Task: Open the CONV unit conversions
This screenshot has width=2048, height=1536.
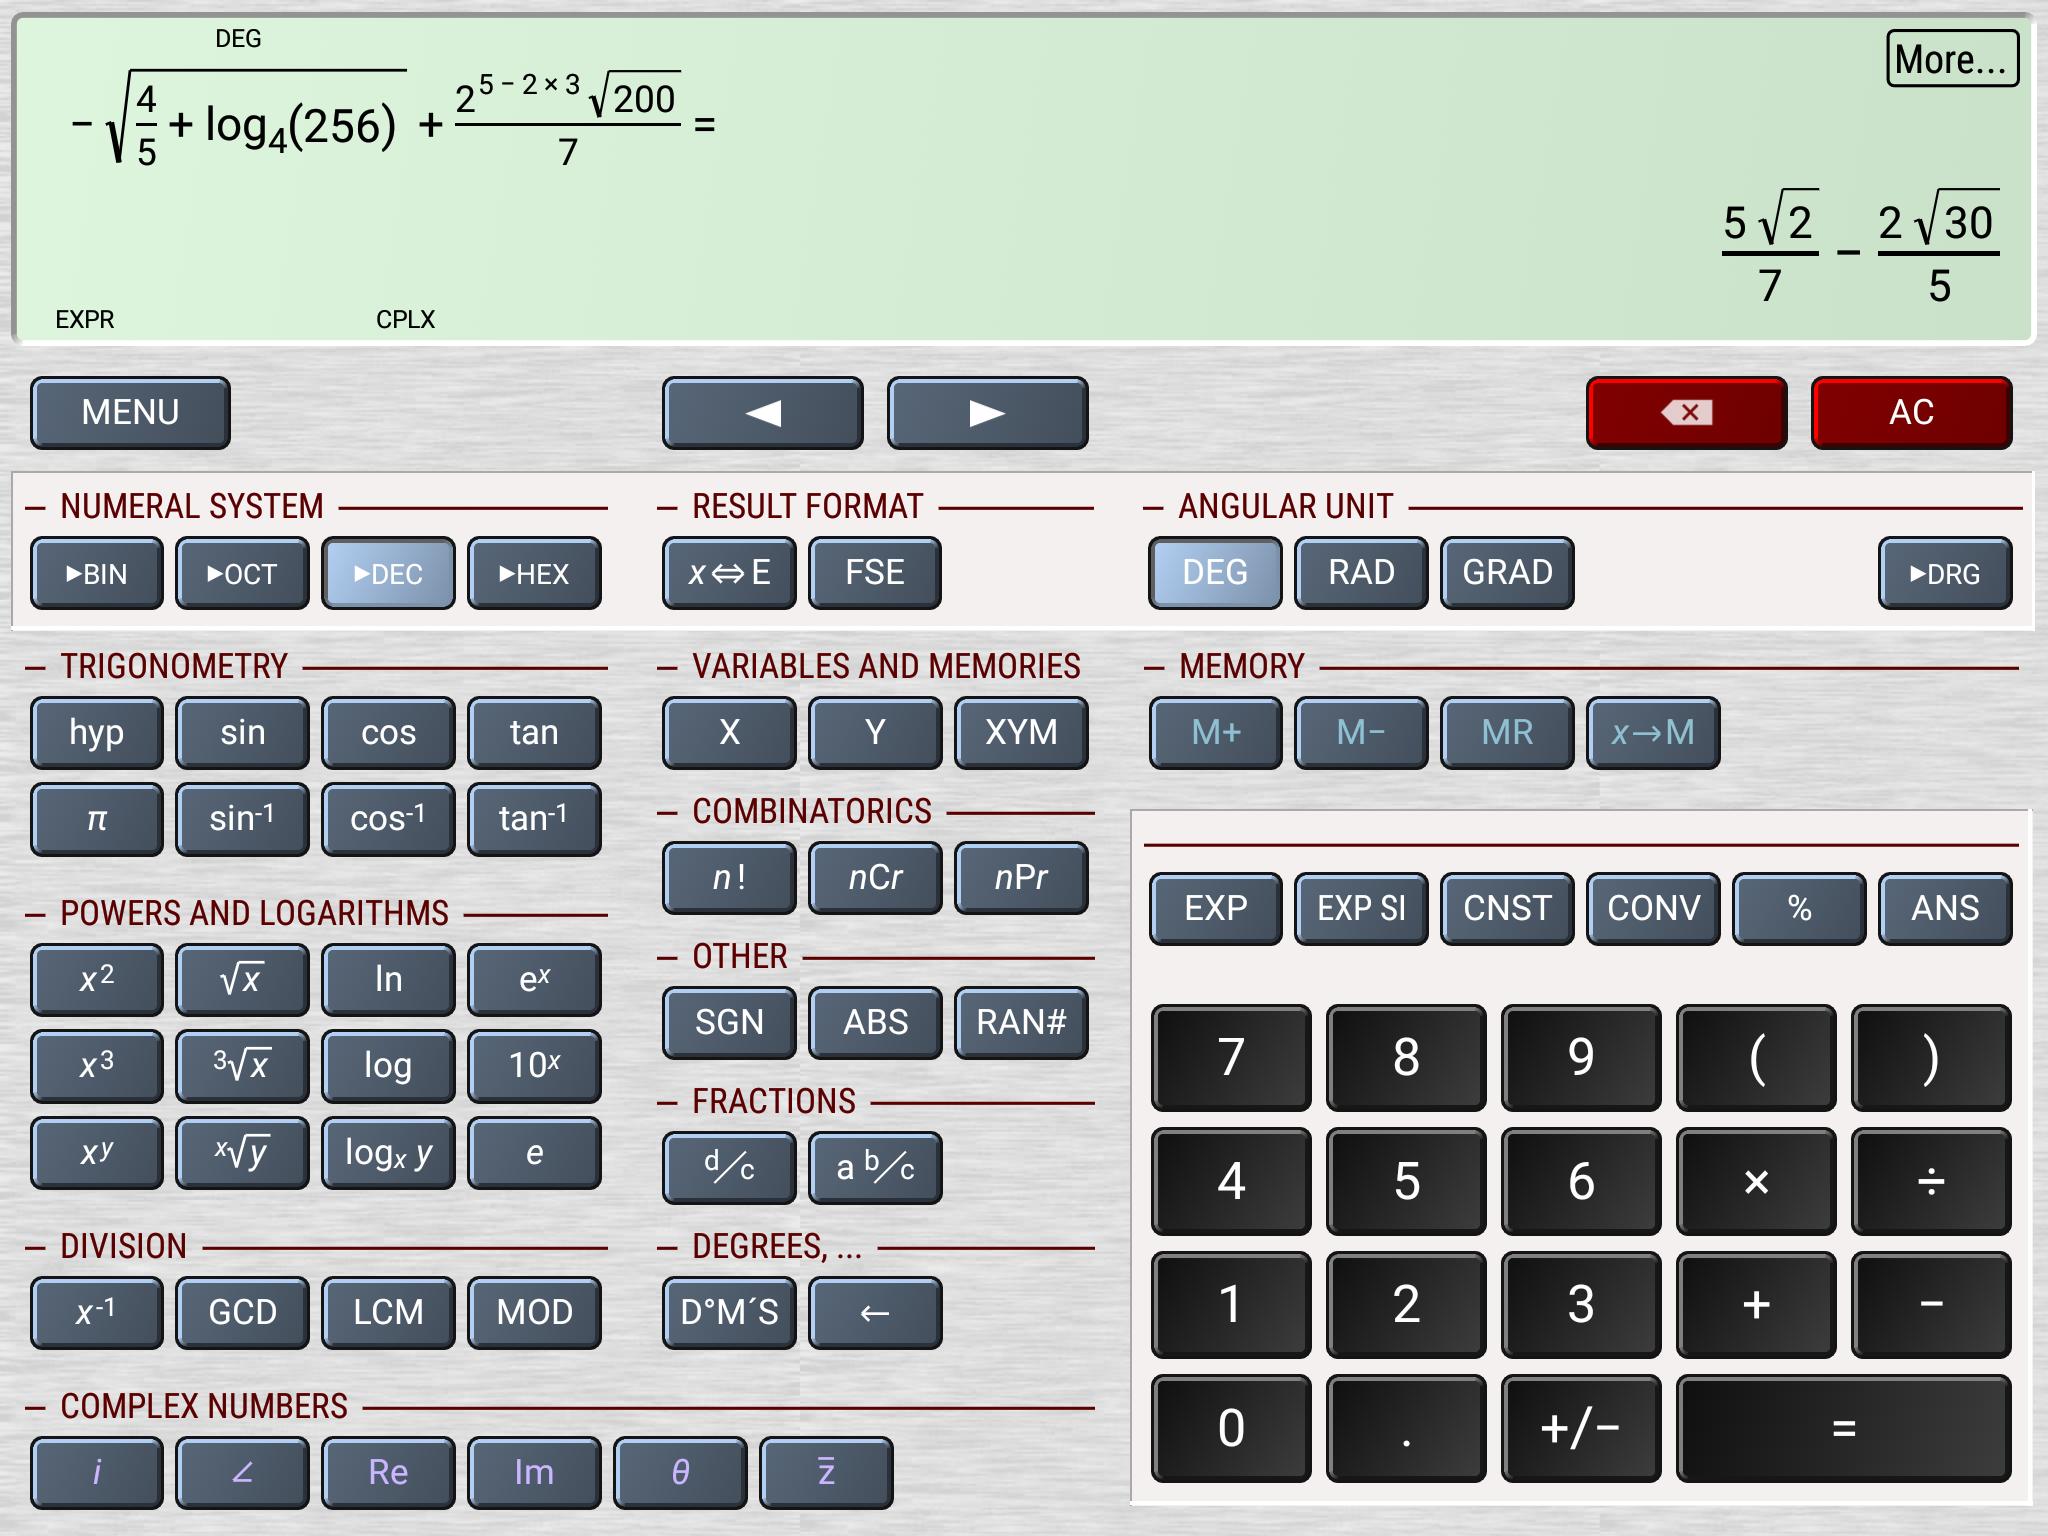Action: click(x=1652, y=908)
